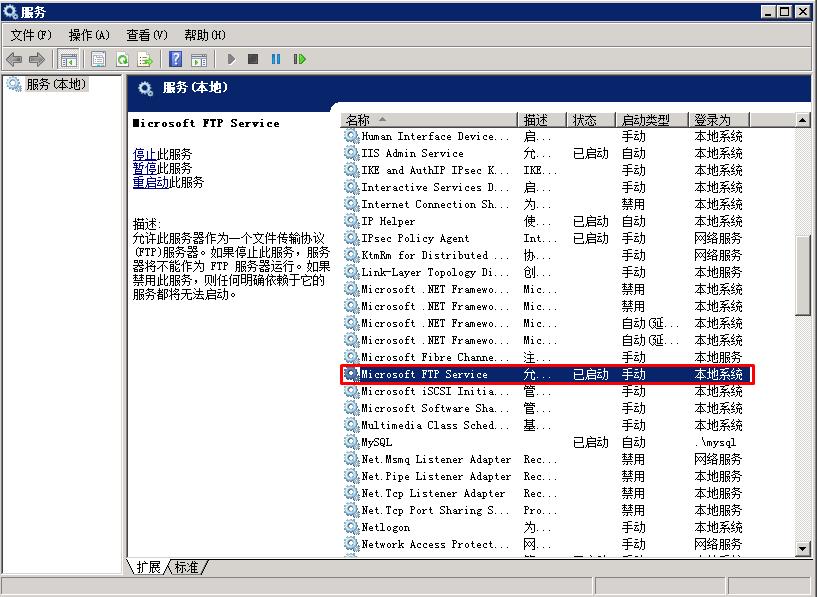817x597 pixels.
Task: Select Net.Pipe Listener Adapter service
Action: click(546, 476)
